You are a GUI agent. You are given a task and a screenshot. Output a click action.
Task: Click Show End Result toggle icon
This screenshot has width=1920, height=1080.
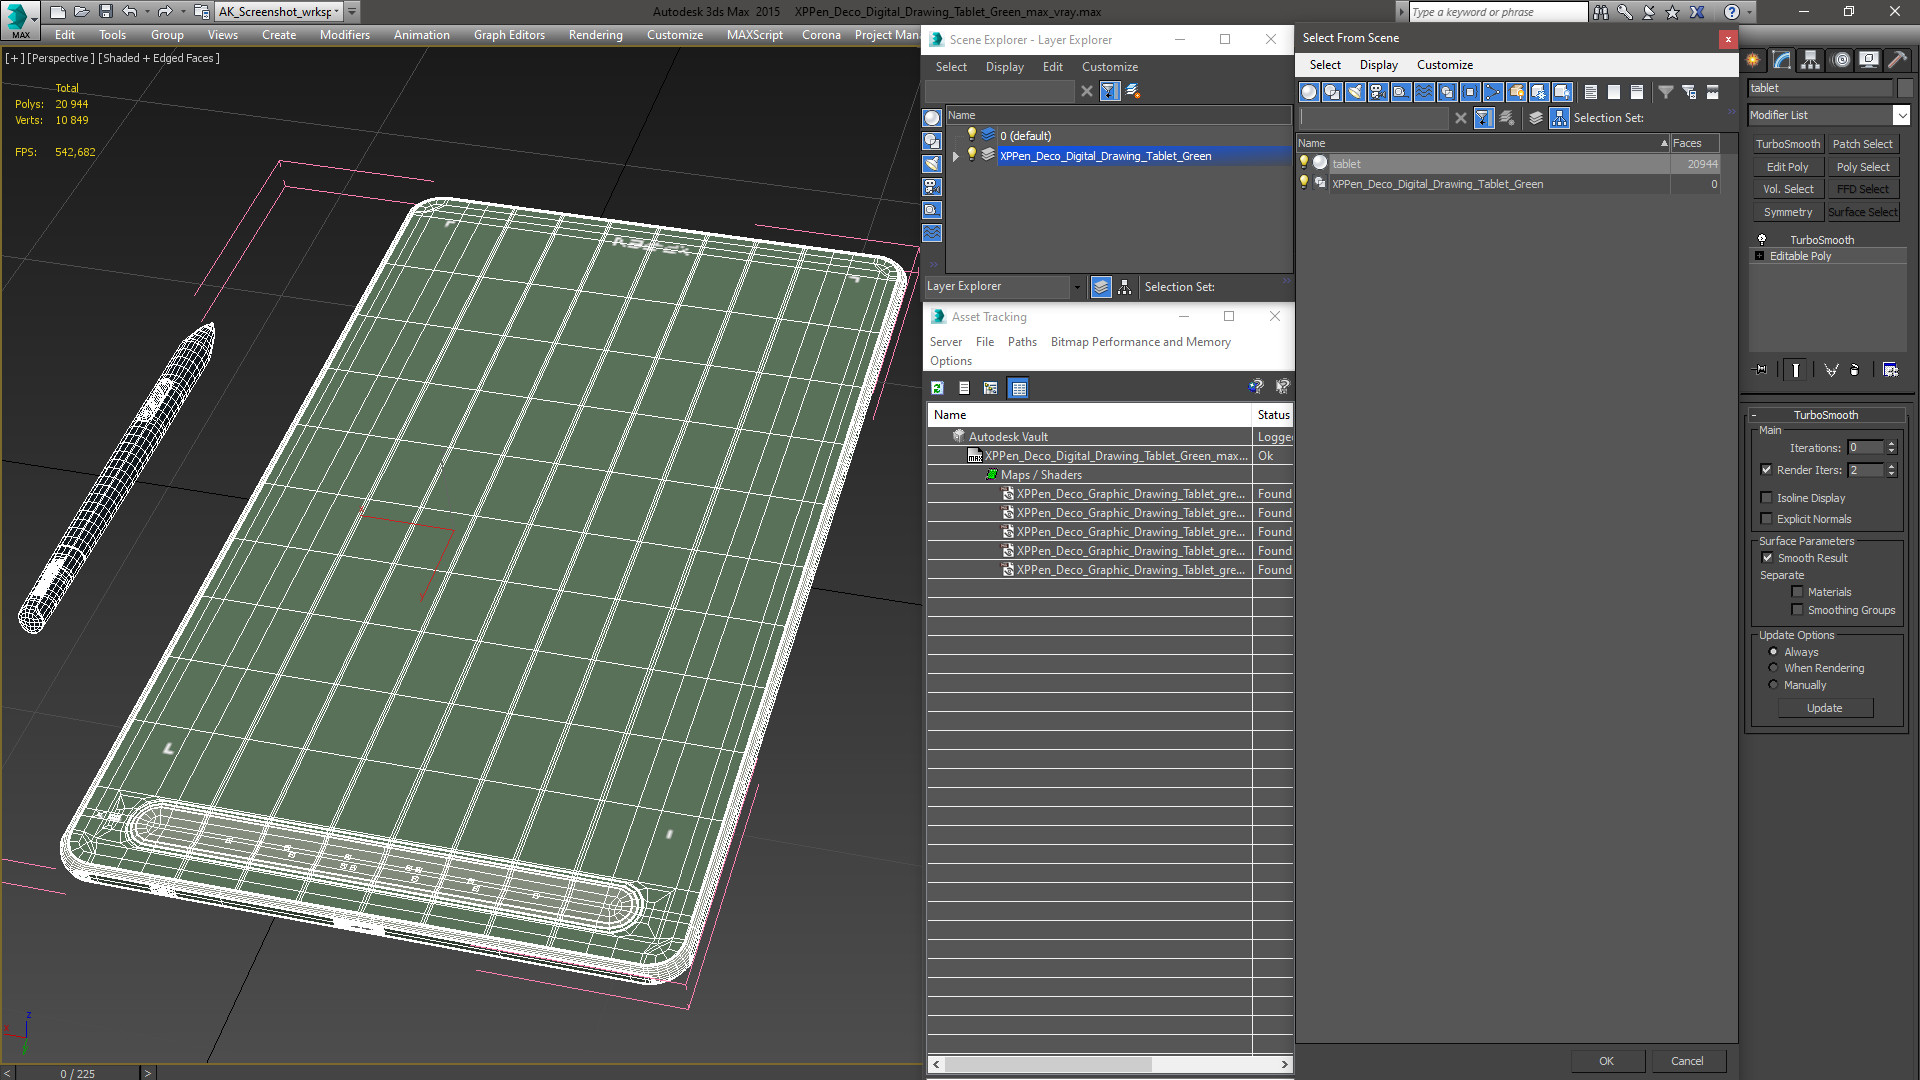(1796, 370)
